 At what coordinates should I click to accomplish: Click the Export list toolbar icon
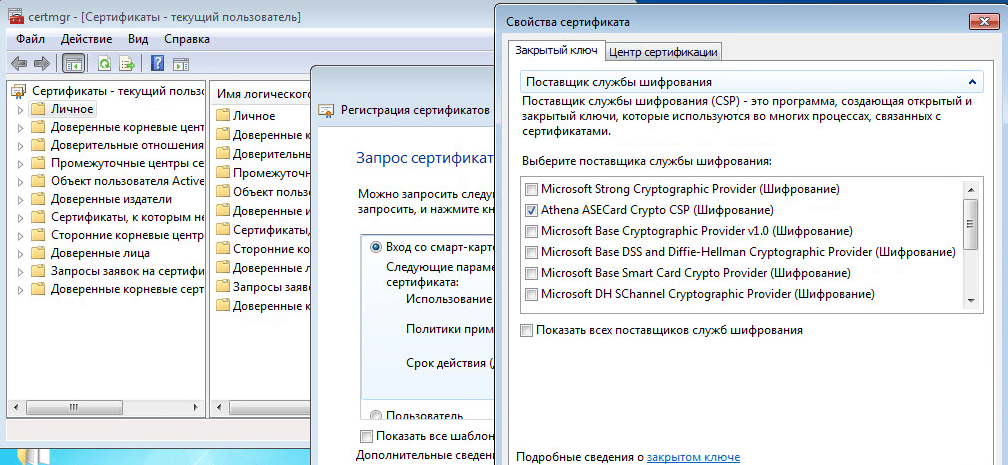click(x=127, y=64)
